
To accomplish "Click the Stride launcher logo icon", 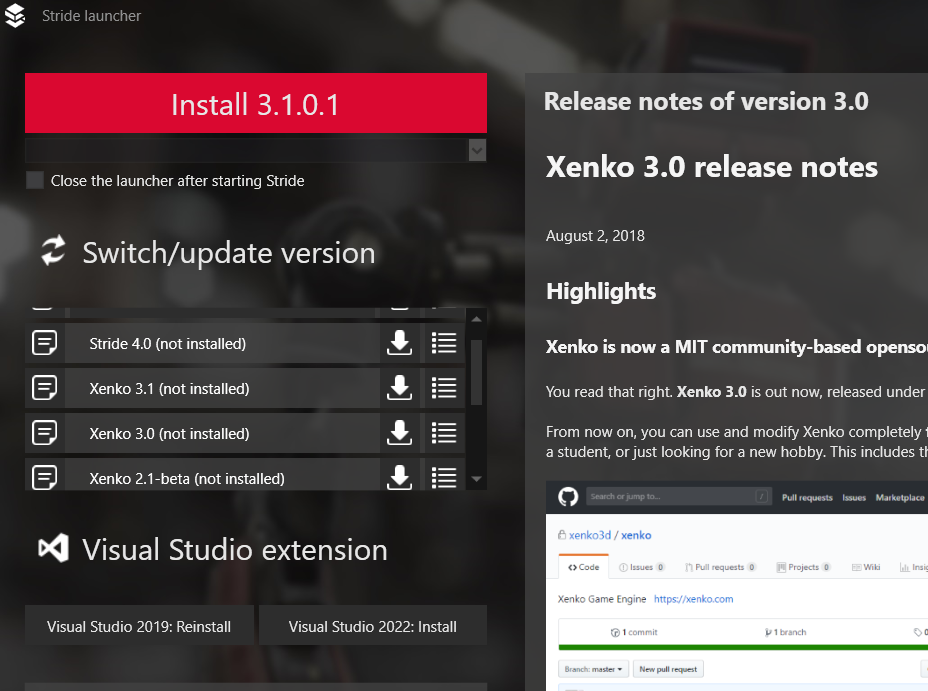I will pos(15,15).
